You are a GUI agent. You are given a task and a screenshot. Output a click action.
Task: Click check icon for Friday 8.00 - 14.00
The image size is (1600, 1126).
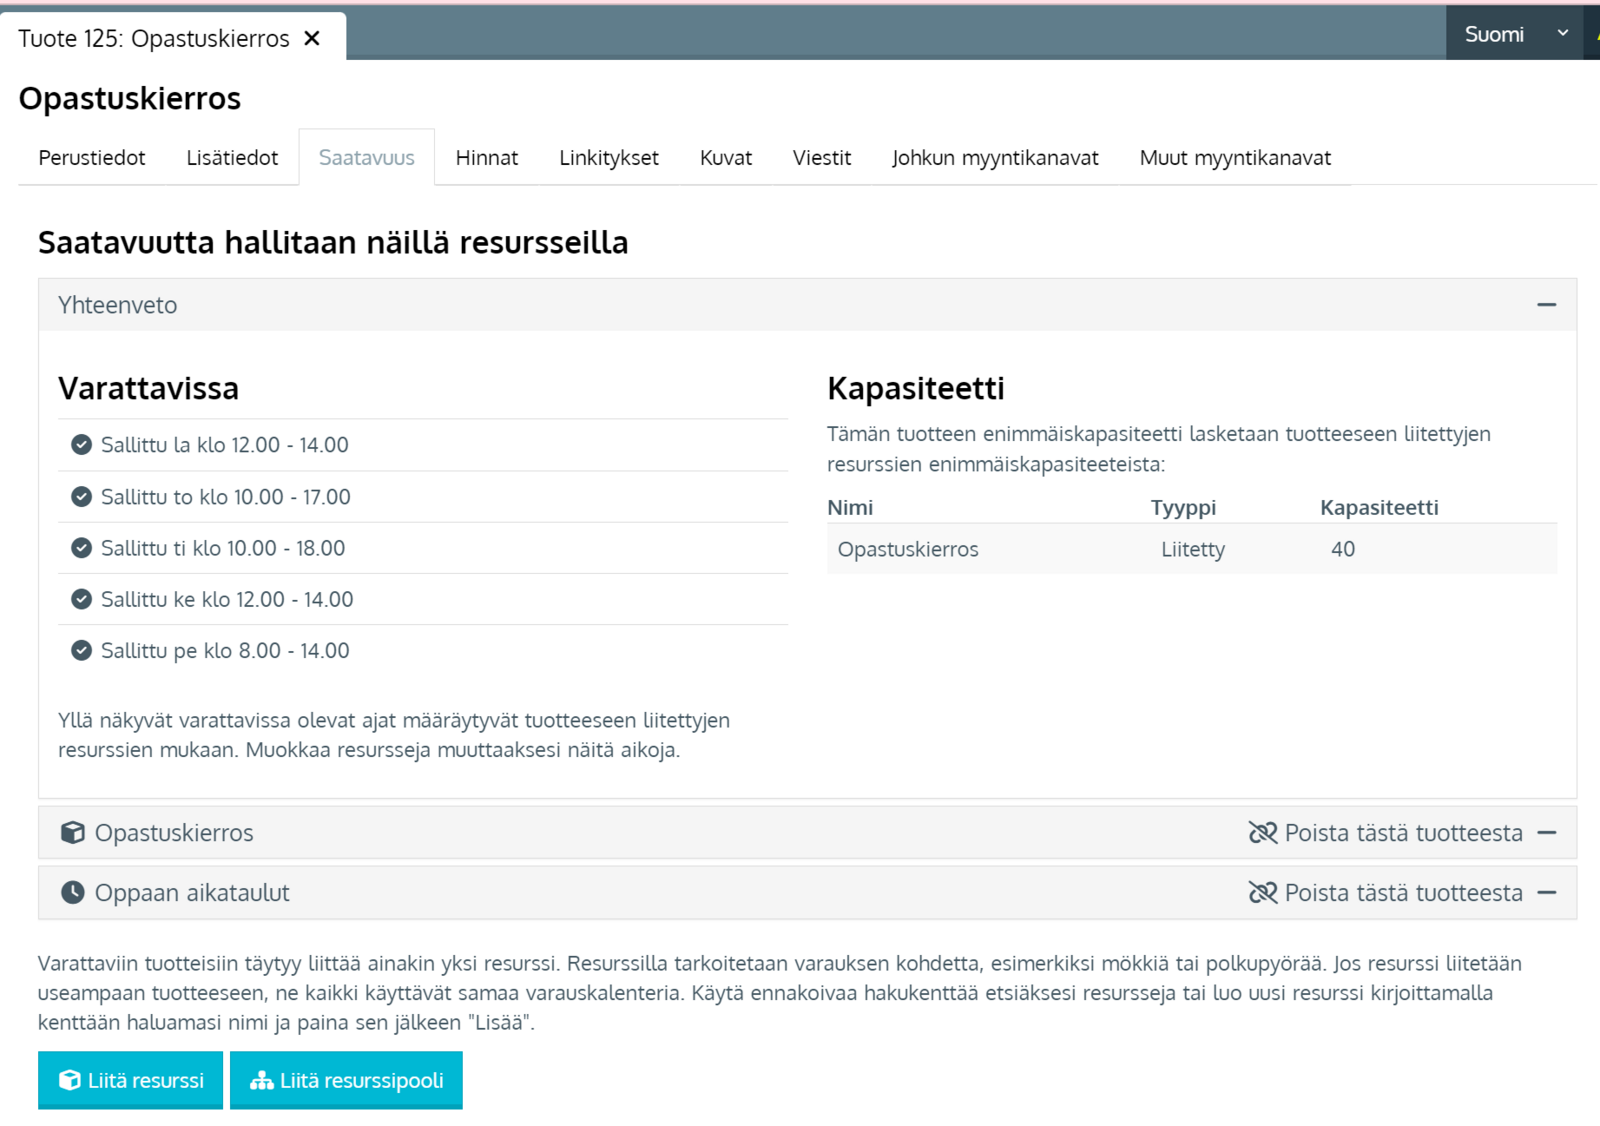tap(82, 651)
